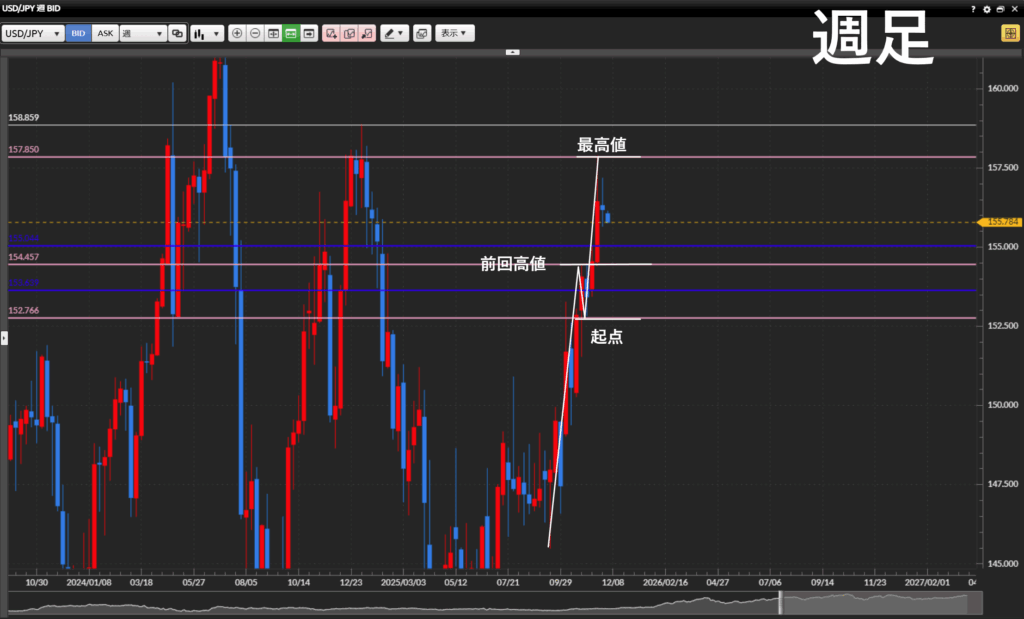The height and width of the screenshot is (619, 1024).
Task: Collapse toolbar using top center arrow
Action: (512, 51)
